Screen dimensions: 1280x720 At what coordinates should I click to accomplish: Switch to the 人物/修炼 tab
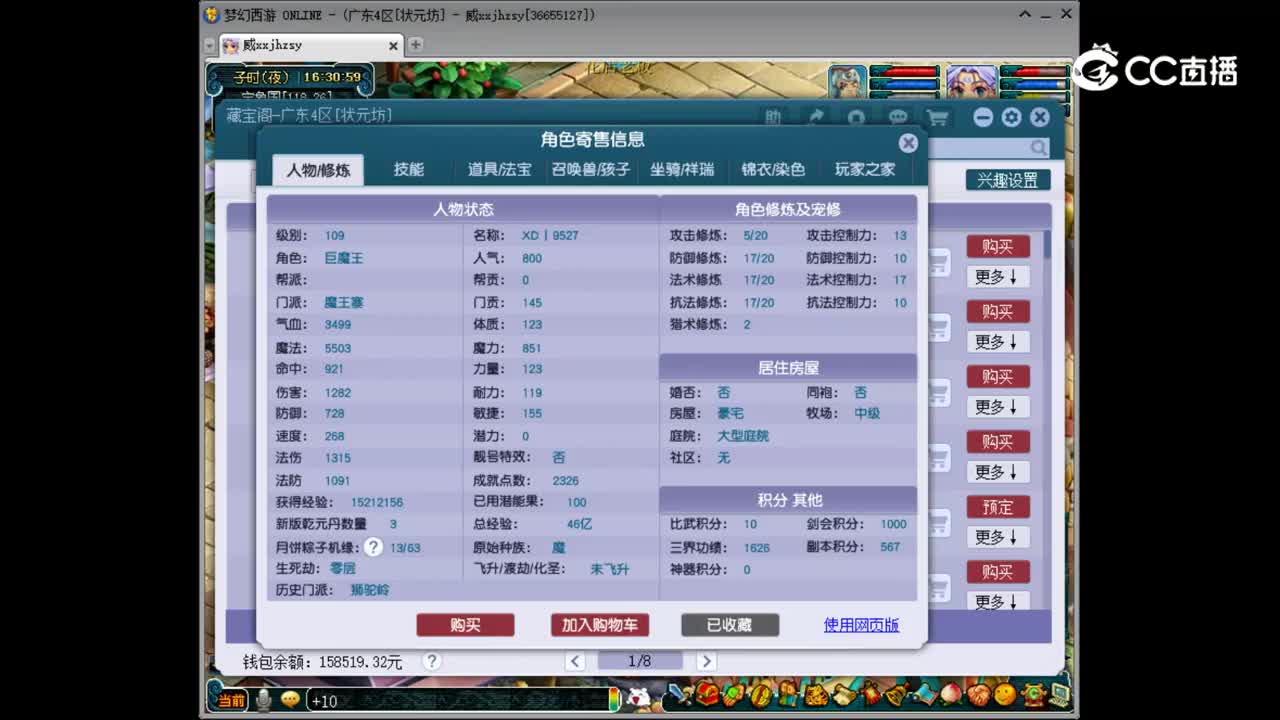[x=318, y=170]
